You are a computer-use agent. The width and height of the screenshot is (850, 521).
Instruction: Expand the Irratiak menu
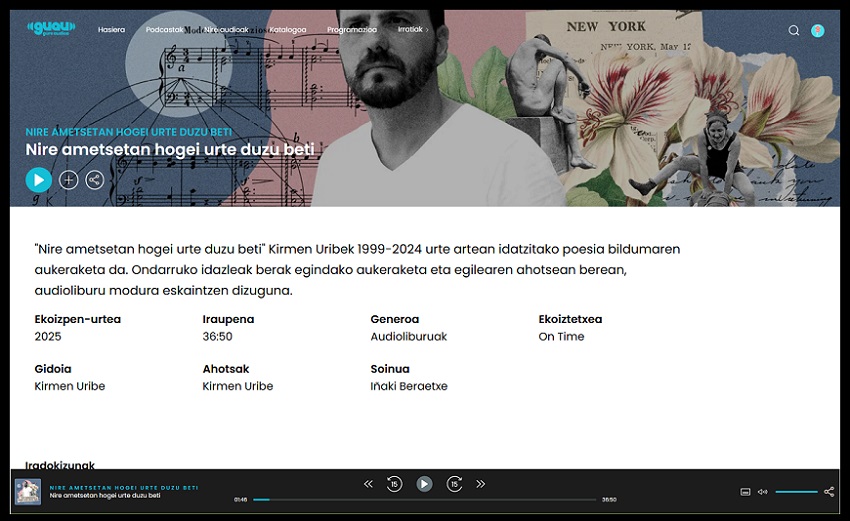point(413,30)
